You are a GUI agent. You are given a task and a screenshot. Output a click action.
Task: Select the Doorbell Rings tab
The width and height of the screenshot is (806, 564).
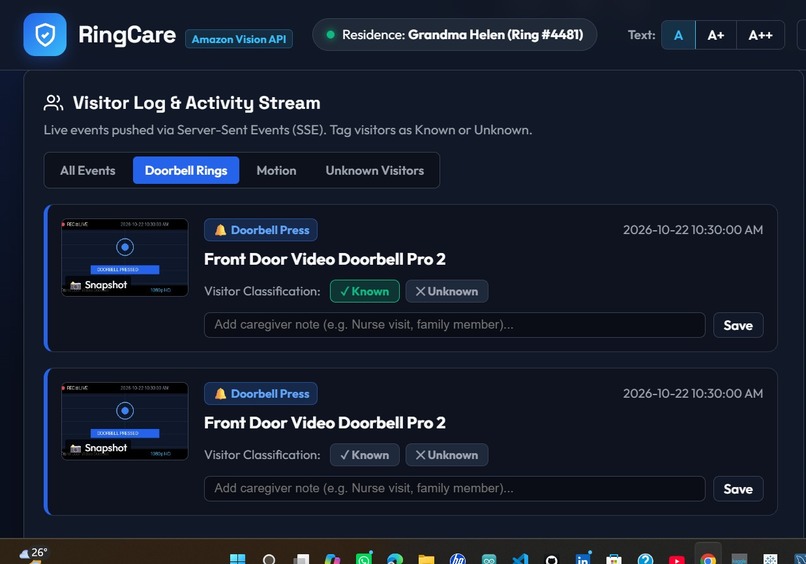(186, 171)
